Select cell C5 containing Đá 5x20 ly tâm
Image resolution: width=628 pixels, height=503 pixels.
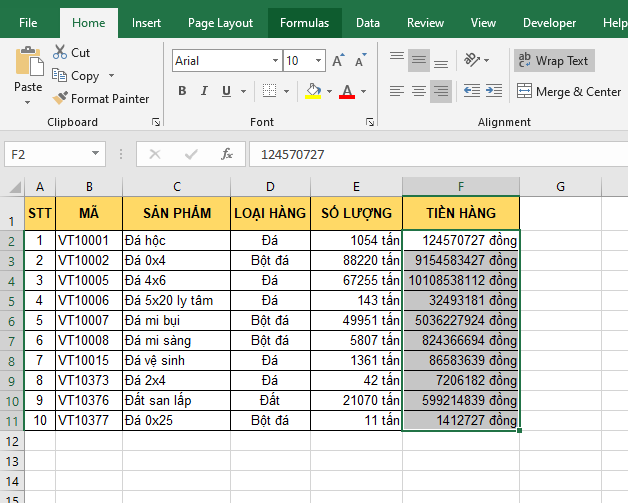click(176, 300)
